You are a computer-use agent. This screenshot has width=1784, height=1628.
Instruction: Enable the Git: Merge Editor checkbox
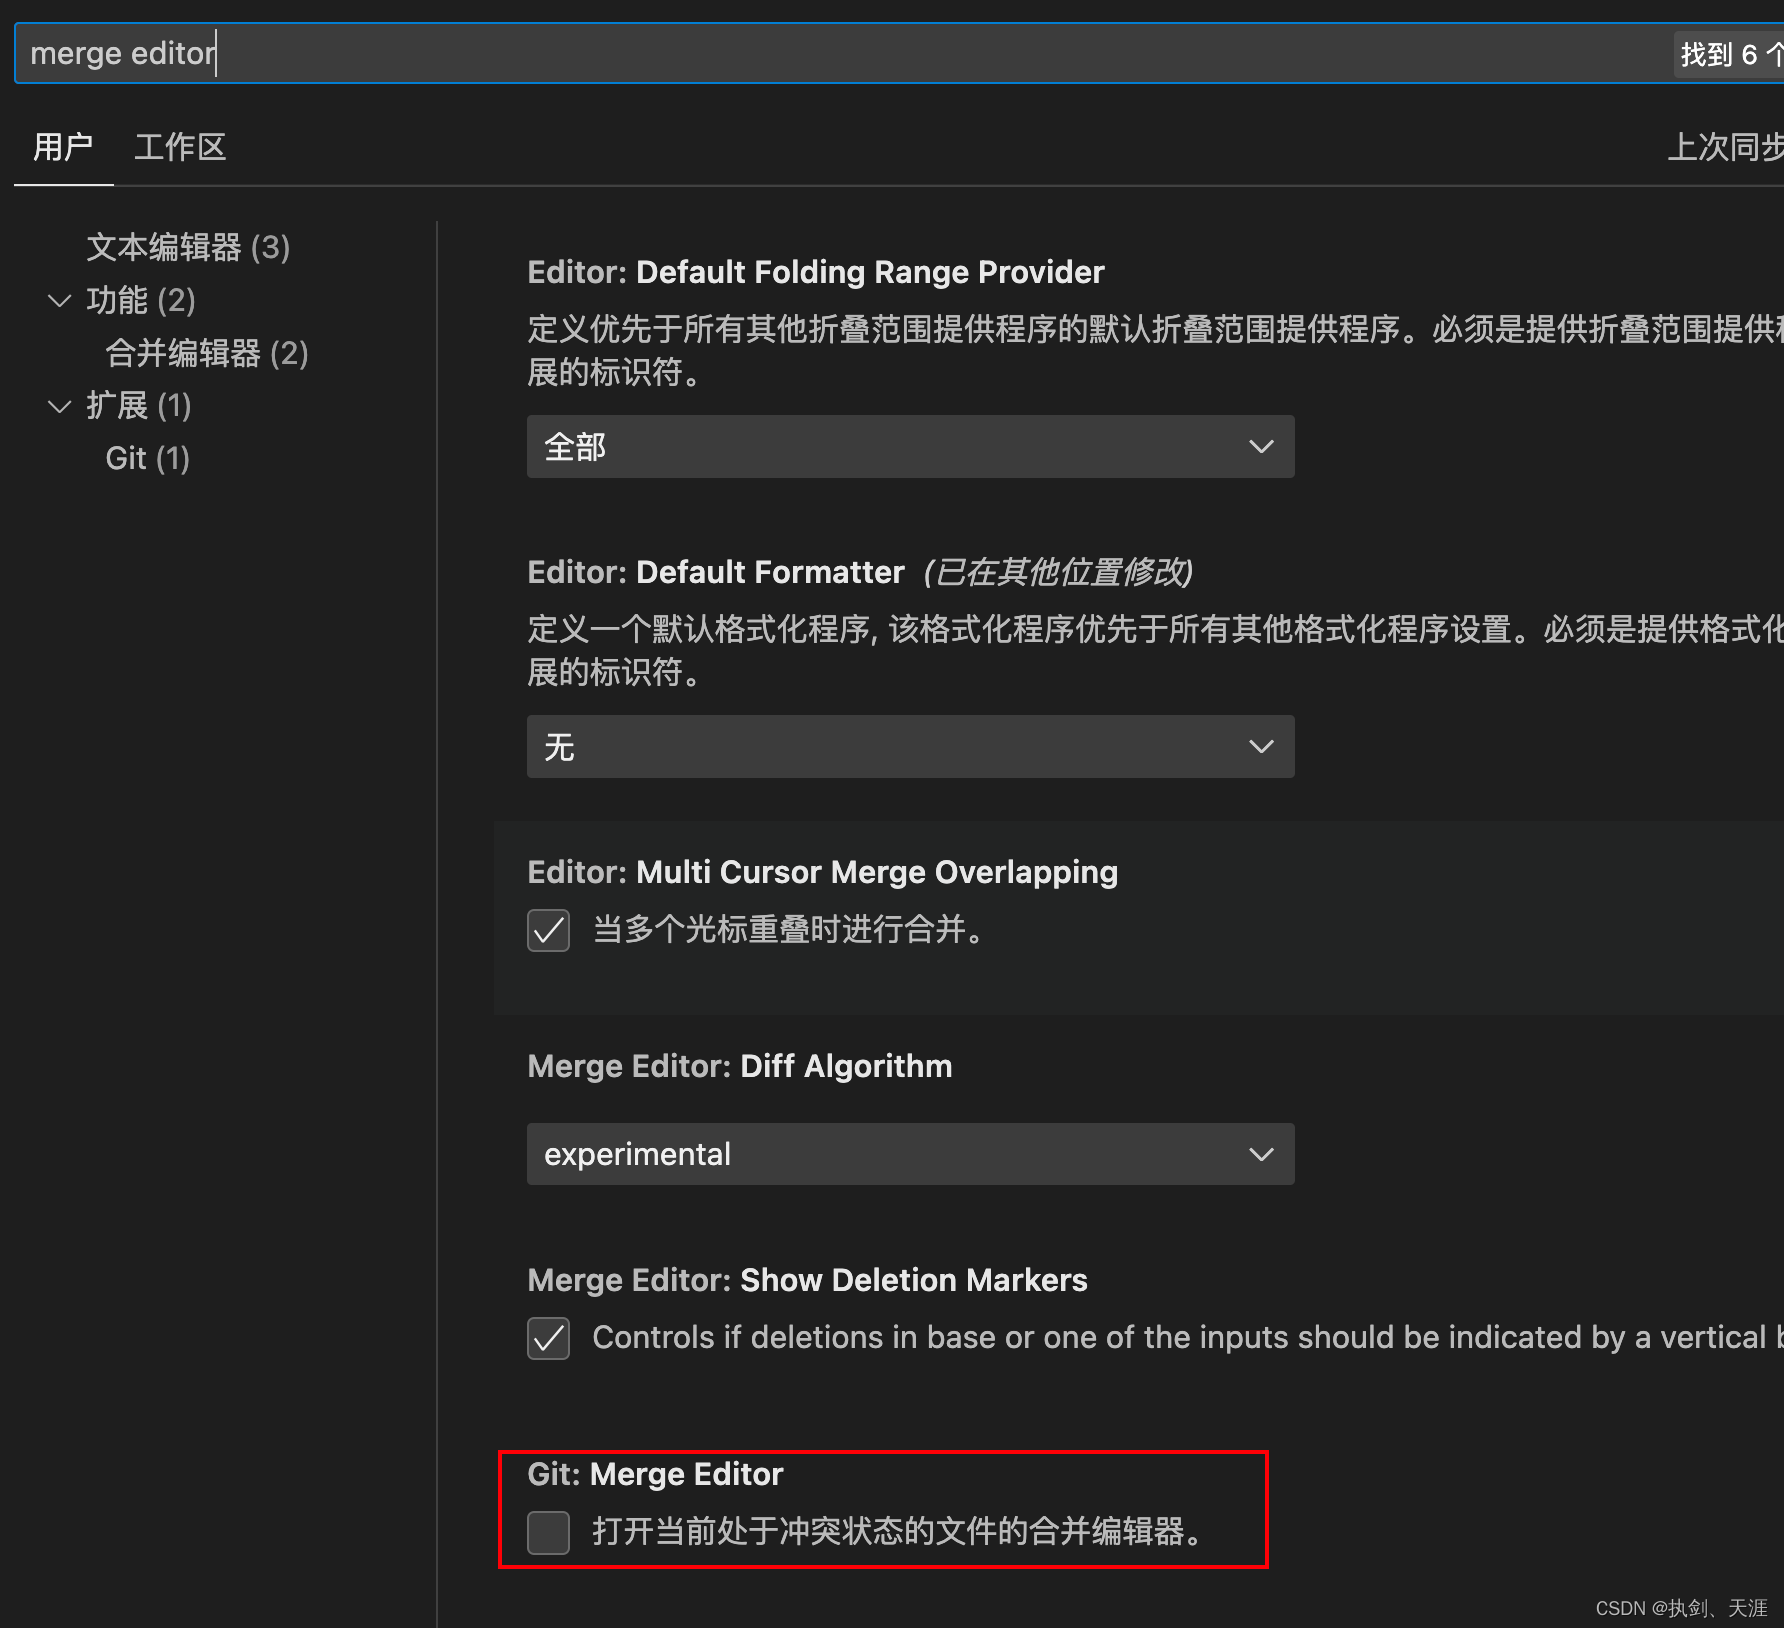pos(549,1532)
